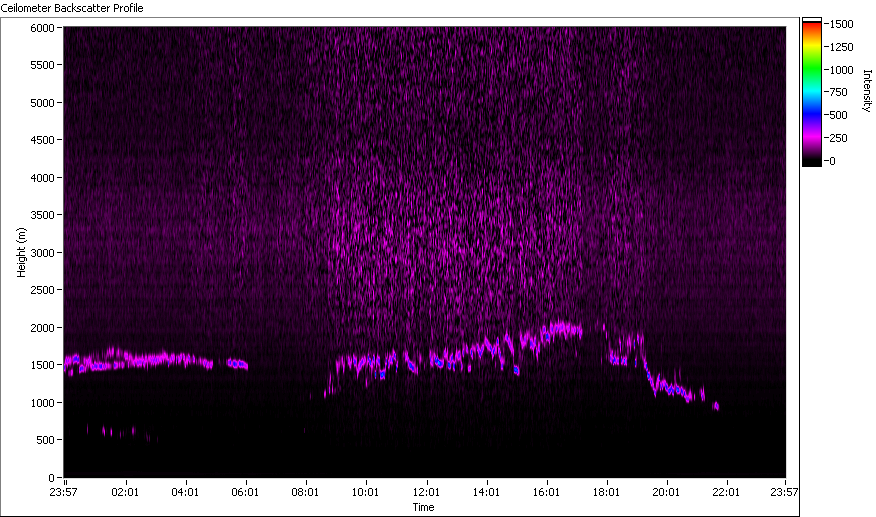Select the 1500 intensity scale label
This screenshot has height=517, width=876.
tap(842, 24)
